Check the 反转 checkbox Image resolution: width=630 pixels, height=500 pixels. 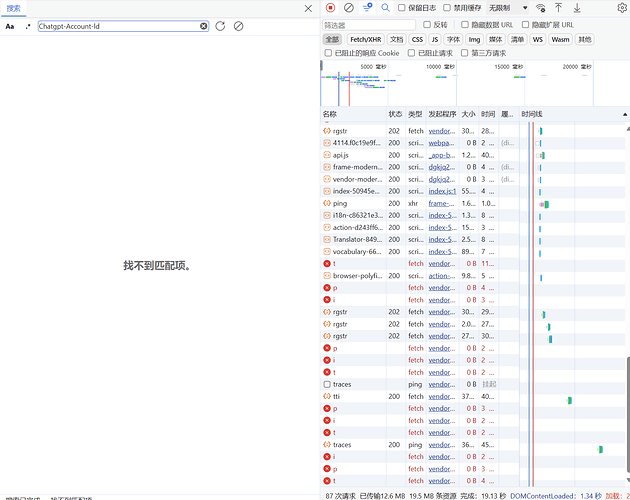click(x=427, y=25)
